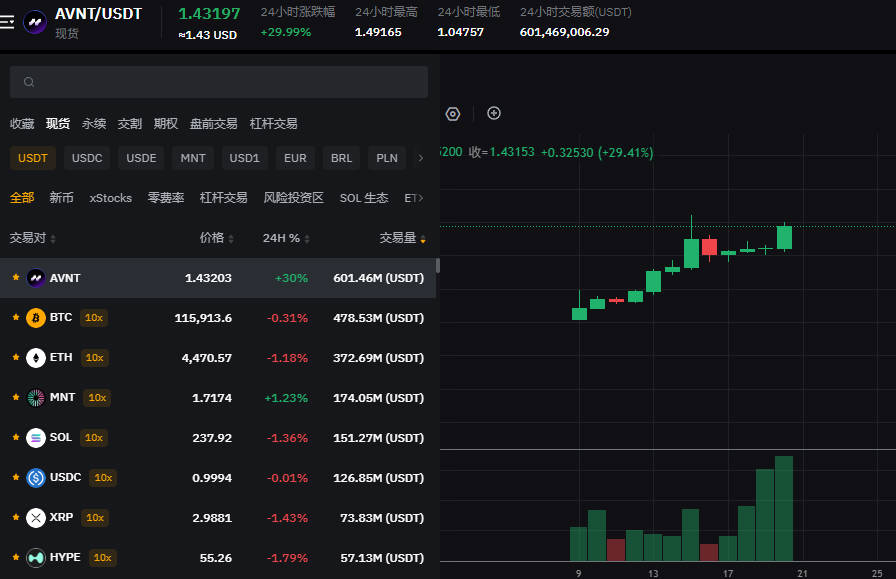This screenshot has height=579, width=896.
Task: Select USDT quote currency
Action: point(33,158)
